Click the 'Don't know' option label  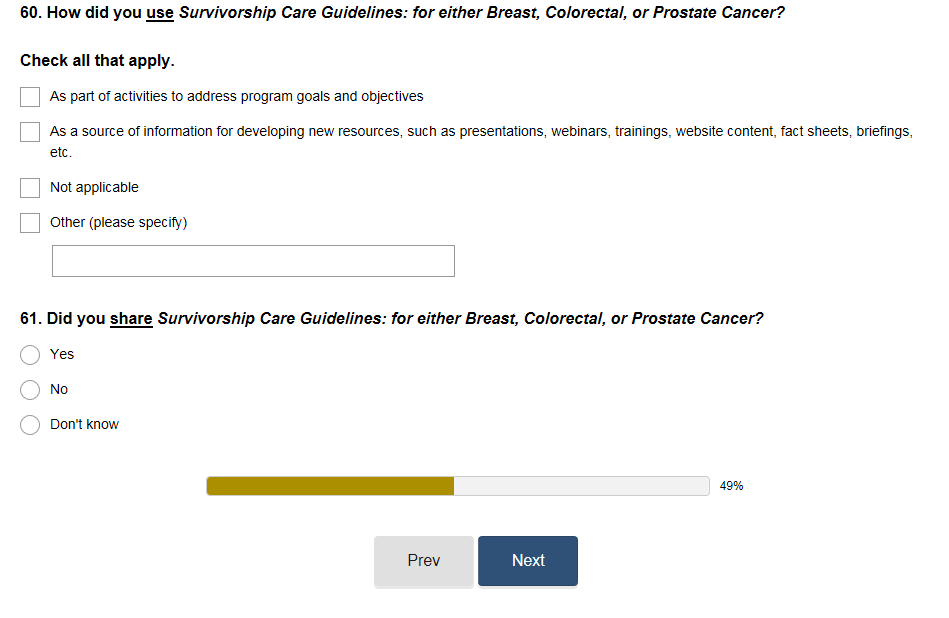(x=84, y=425)
